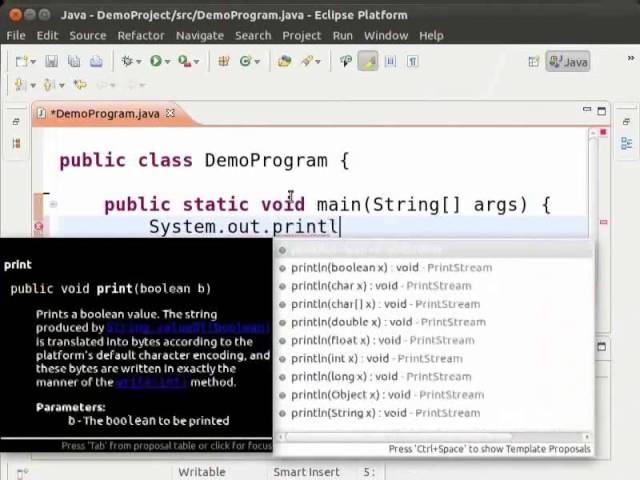The height and width of the screenshot is (480, 640).
Task: Toggle Mark Occurrences highlighter button
Action: point(368,61)
